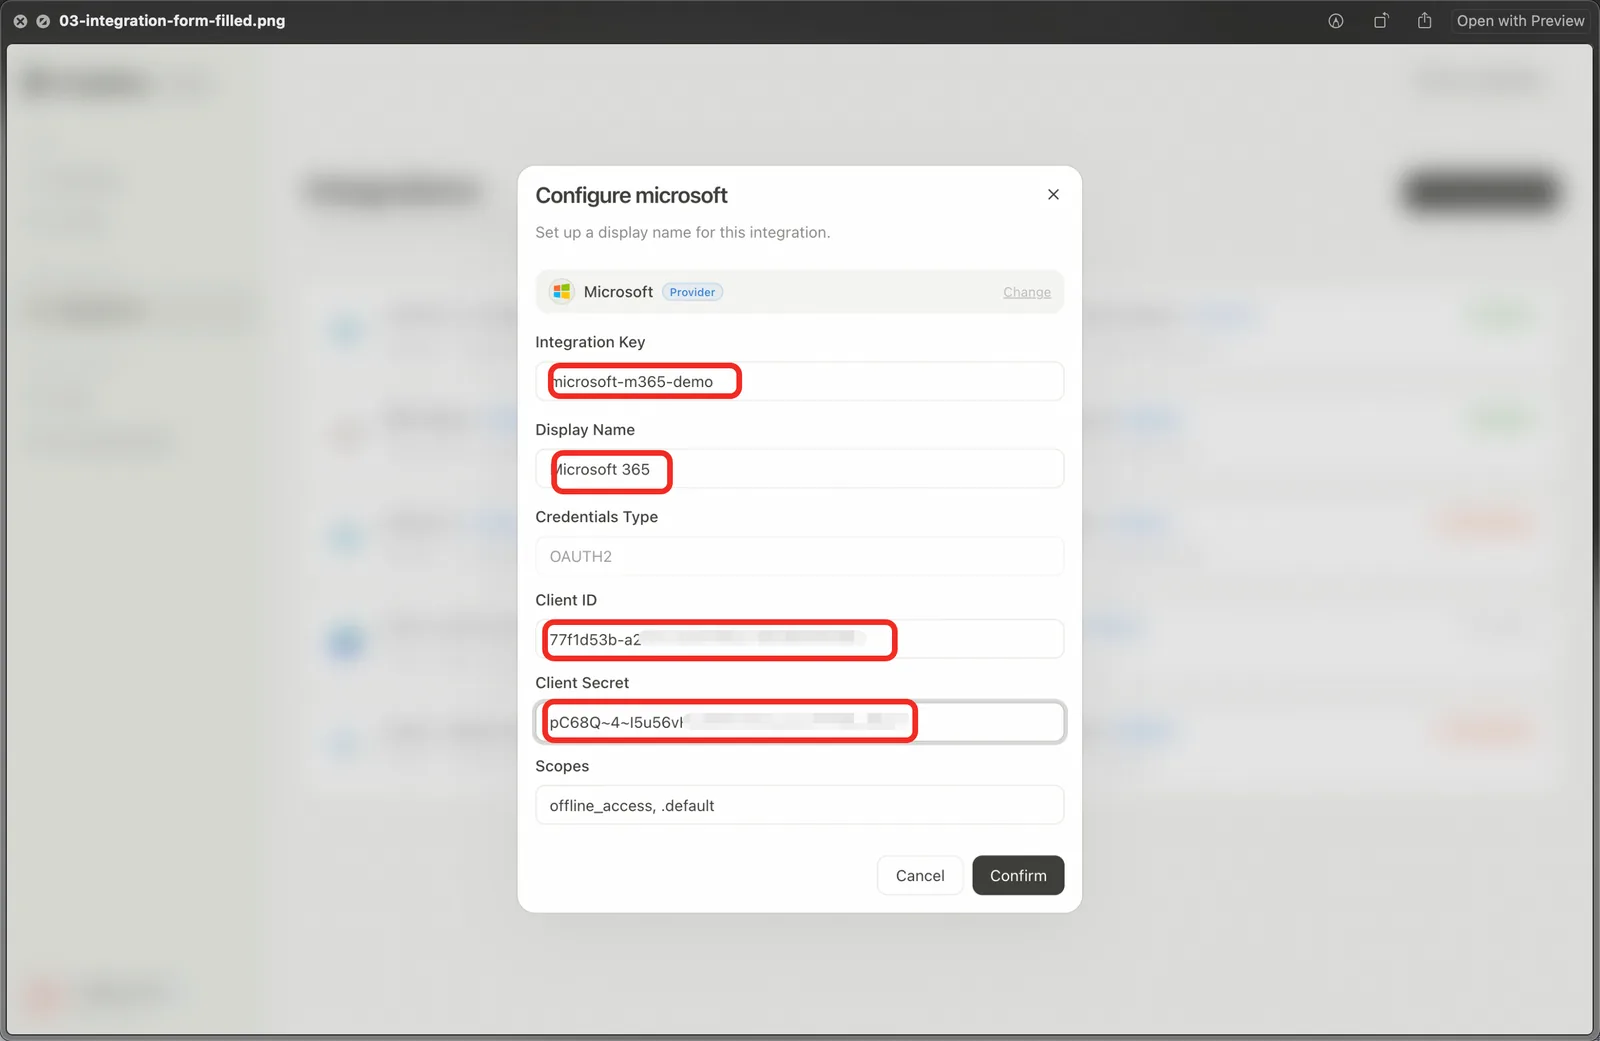The width and height of the screenshot is (1600, 1041).
Task: Click the Change provider link
Action: tap(1027, 292)
